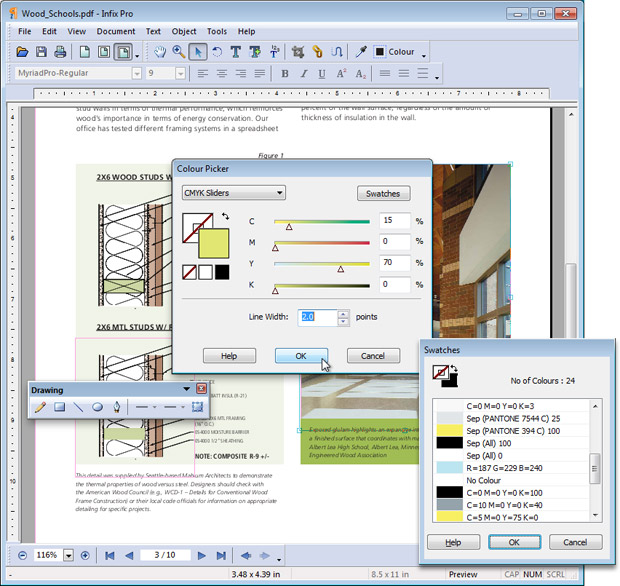Choose the Pencil tool in Drawing panel

(x=40, y=407)
